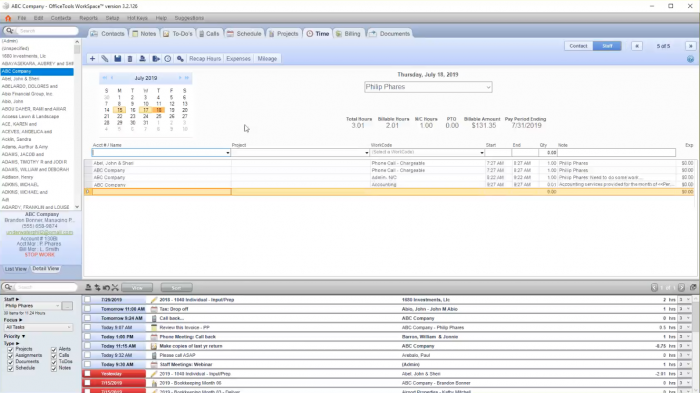700x393 pixels.
Task: Go to previous month in the July 2019 calendar
Action: click(x=112, y=78)
